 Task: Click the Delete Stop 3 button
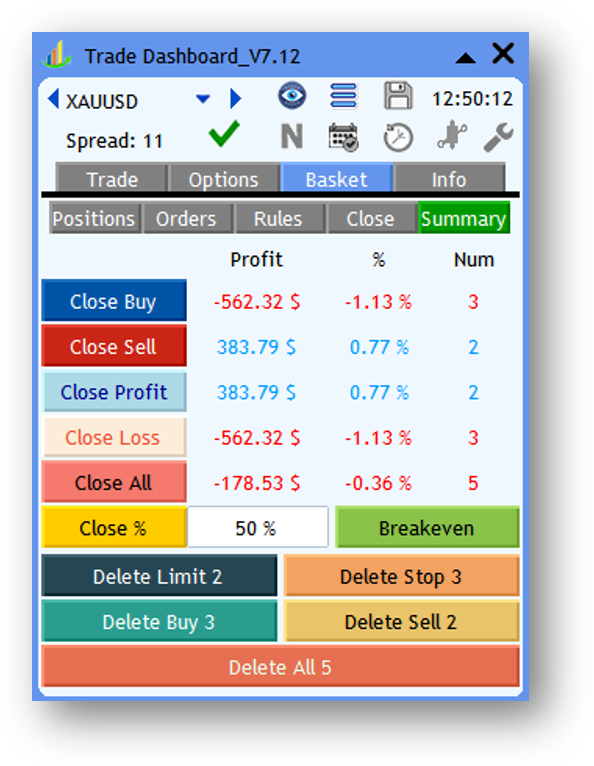[x=401, y=575]
